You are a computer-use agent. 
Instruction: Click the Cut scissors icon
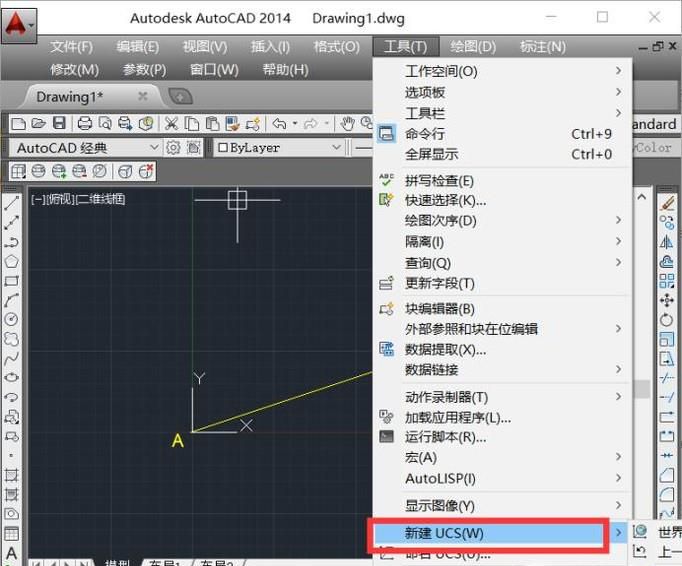(x=171, y=124)
